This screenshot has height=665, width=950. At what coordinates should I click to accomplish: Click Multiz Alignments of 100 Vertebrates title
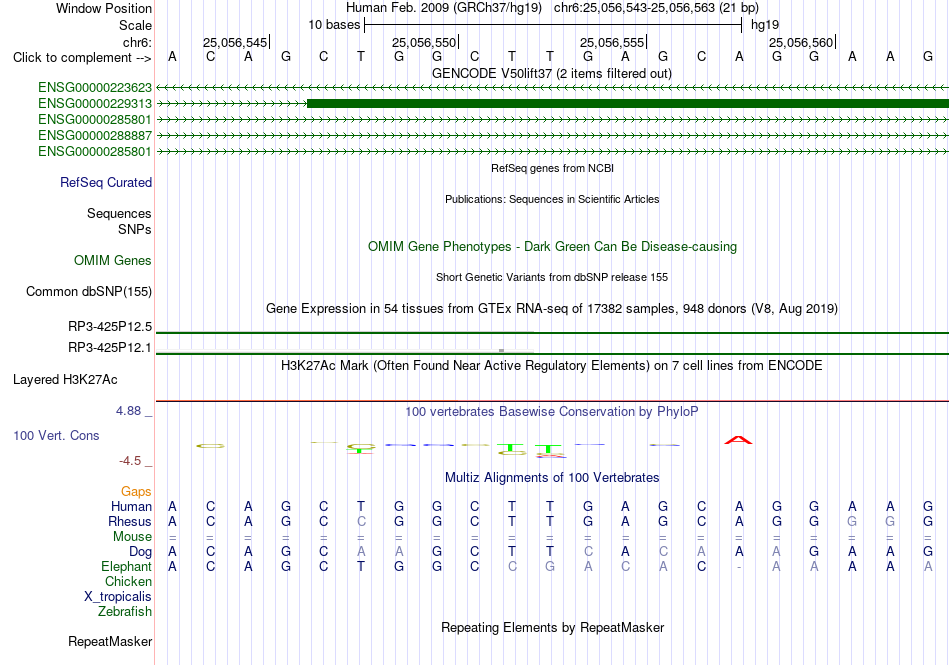click(552, 478)
